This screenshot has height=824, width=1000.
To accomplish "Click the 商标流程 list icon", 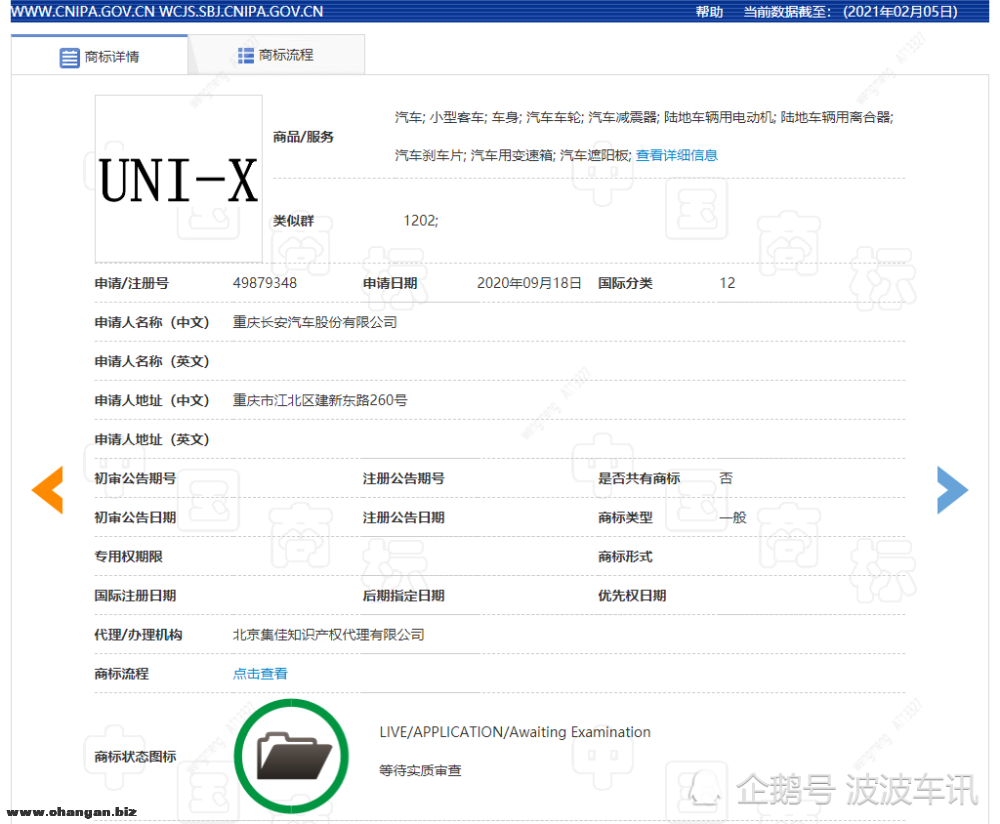I will point(246,56).
